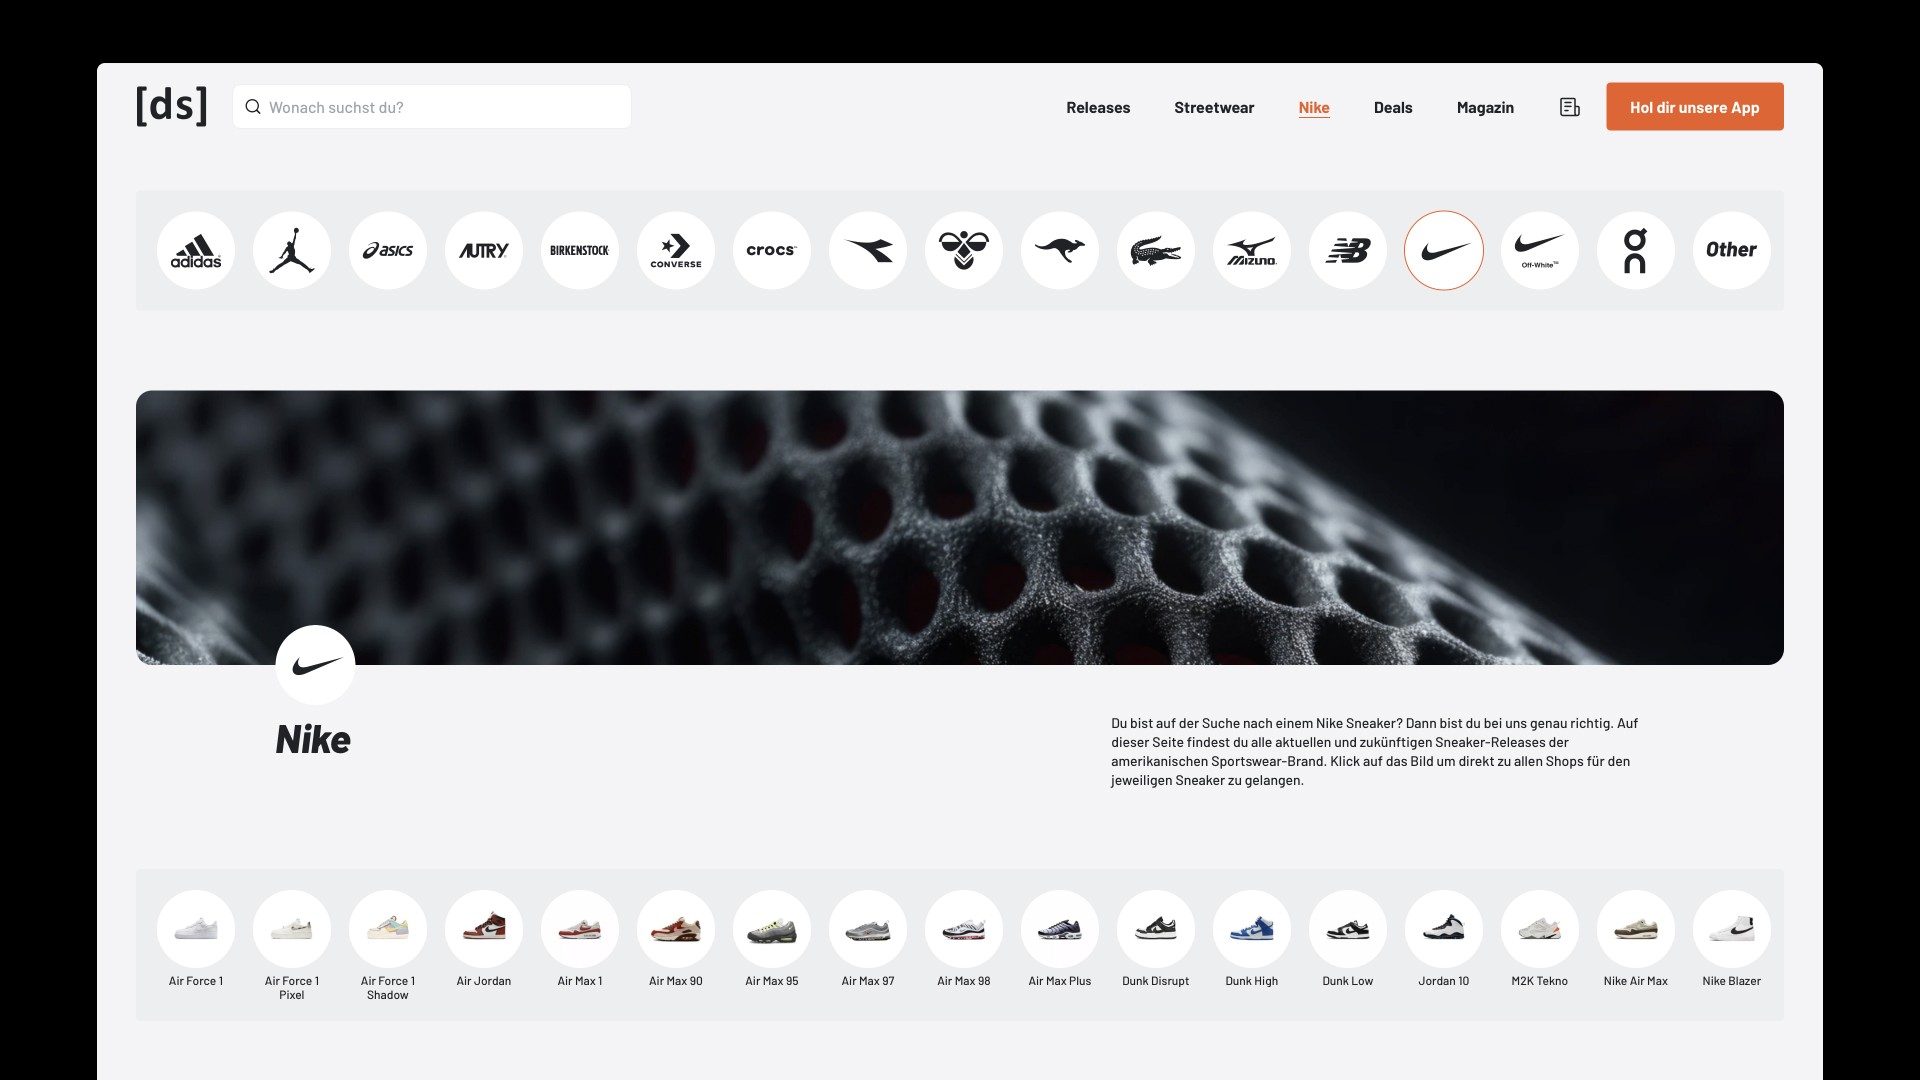Choose the ASICS brand logo
1920x1080 pixels.
tap(388, 250)
